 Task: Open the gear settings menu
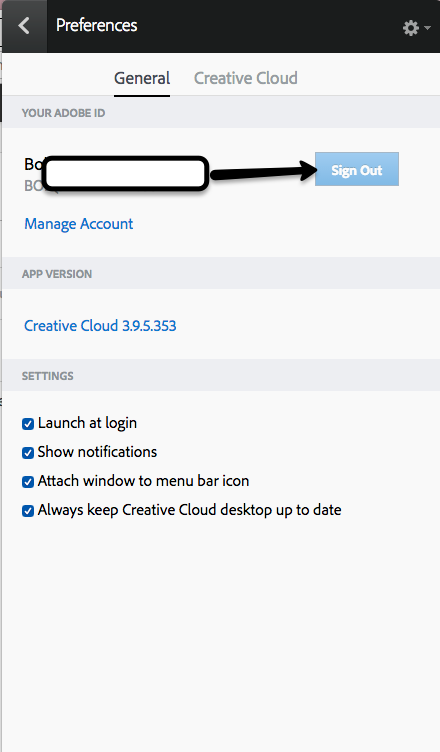coord(416,28)
